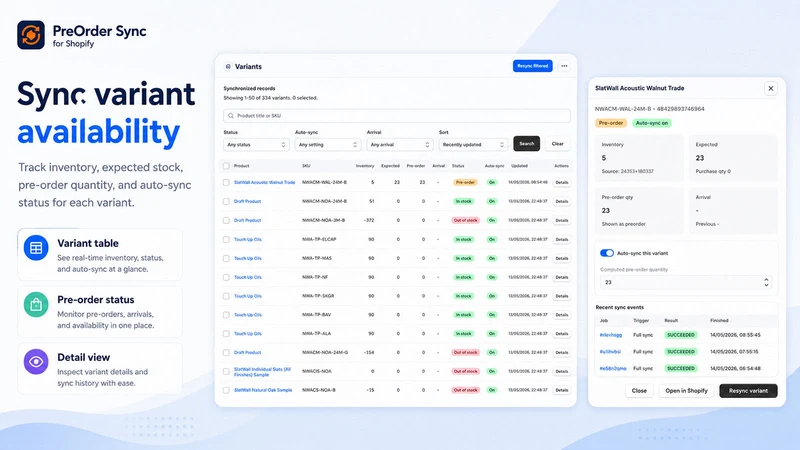Open sync job link finished at 08:55:45
The height and width of the screenshot is (450, 800).
click(x=611, y=335)
